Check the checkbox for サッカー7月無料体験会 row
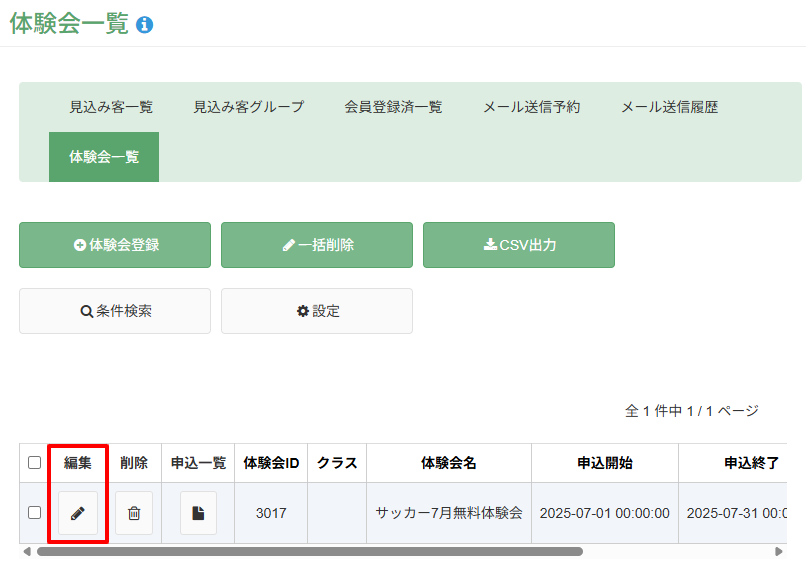The width and height of the screenshot is (806, 564). pos(34,513)
